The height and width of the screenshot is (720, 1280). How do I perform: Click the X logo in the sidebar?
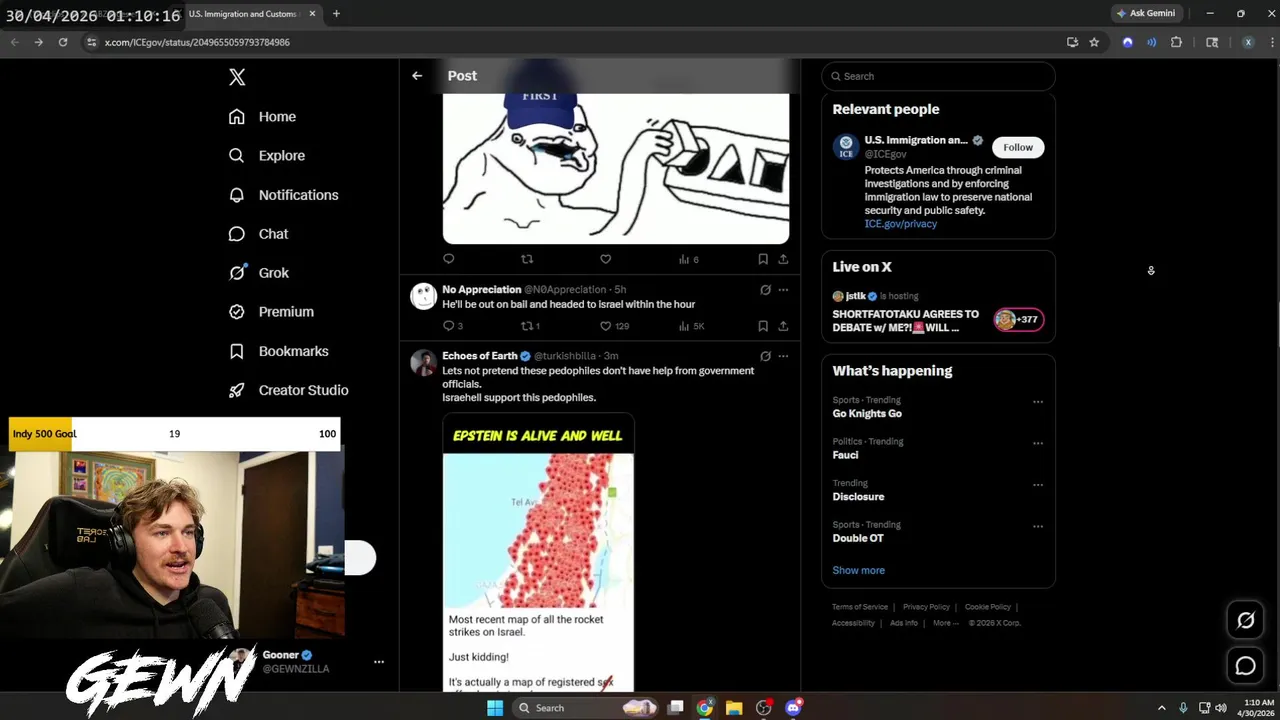[x=237, y=77]
